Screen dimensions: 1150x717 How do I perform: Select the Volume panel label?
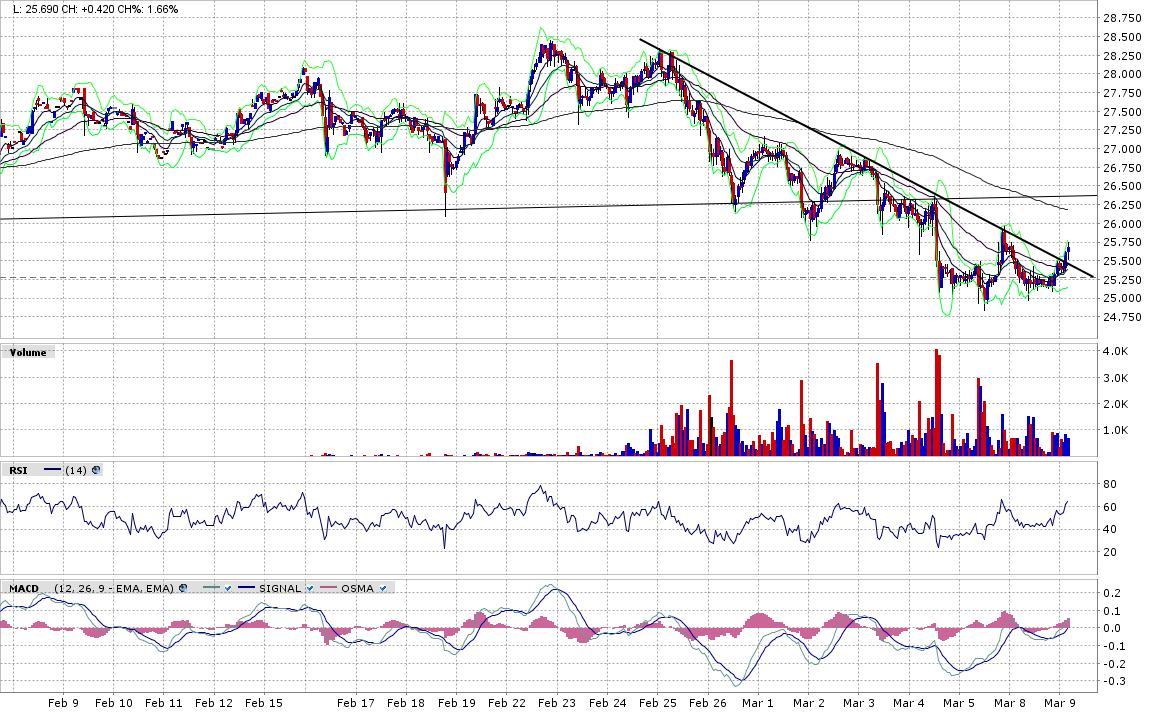(28, 353)
